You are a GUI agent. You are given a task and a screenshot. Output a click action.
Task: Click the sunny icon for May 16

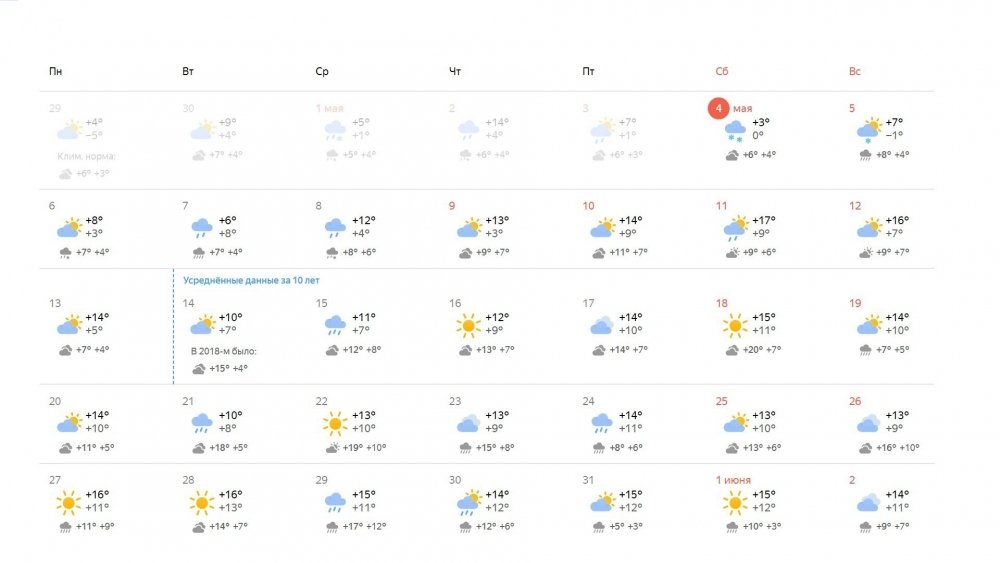[468, 326]
